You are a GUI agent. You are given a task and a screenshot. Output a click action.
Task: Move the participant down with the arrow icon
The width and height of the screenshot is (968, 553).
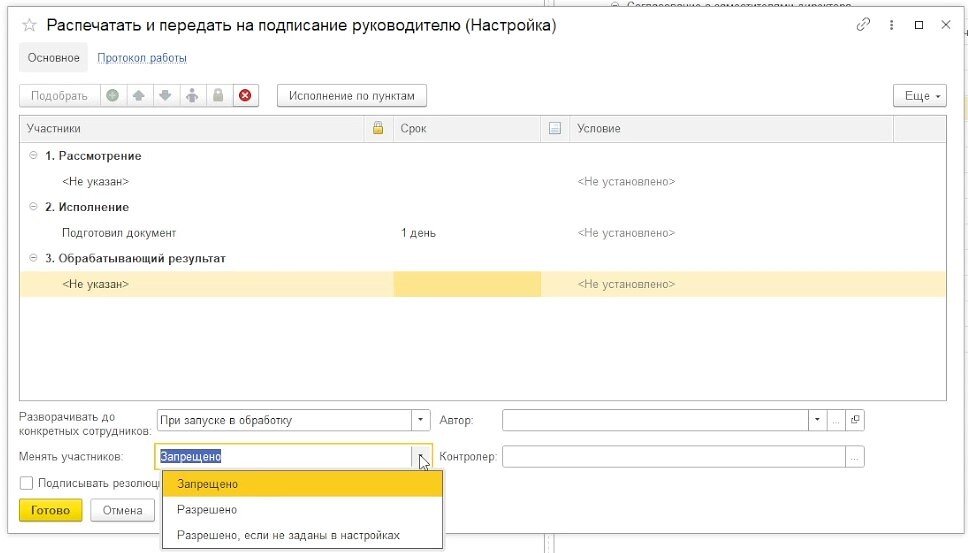[x=165, y=96]
